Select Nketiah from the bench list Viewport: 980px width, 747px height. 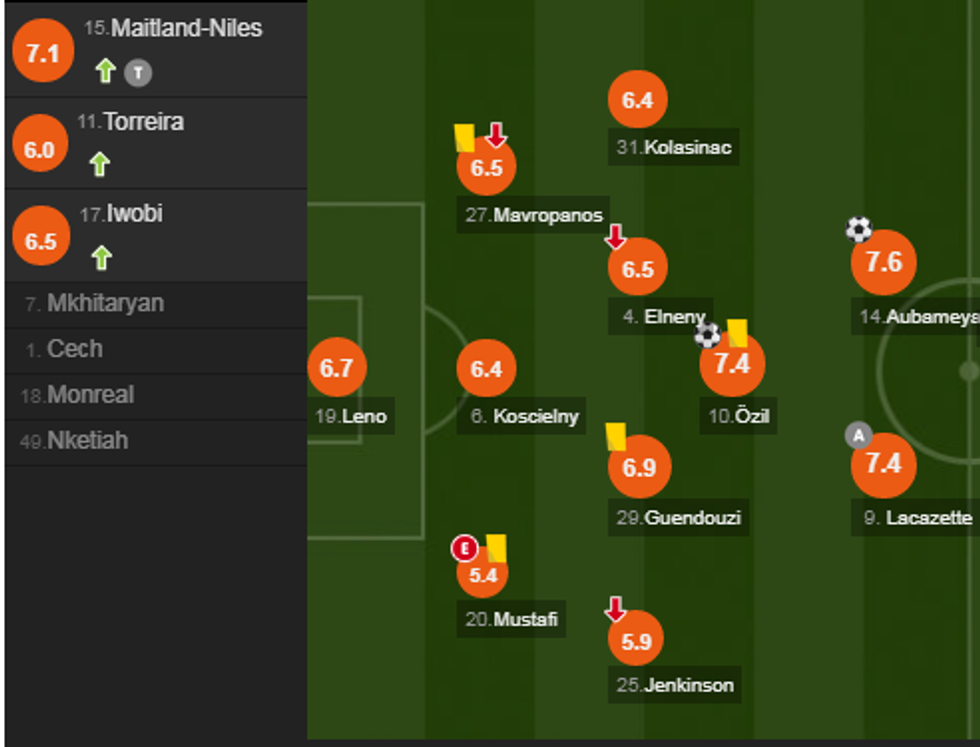pos(87,441)
